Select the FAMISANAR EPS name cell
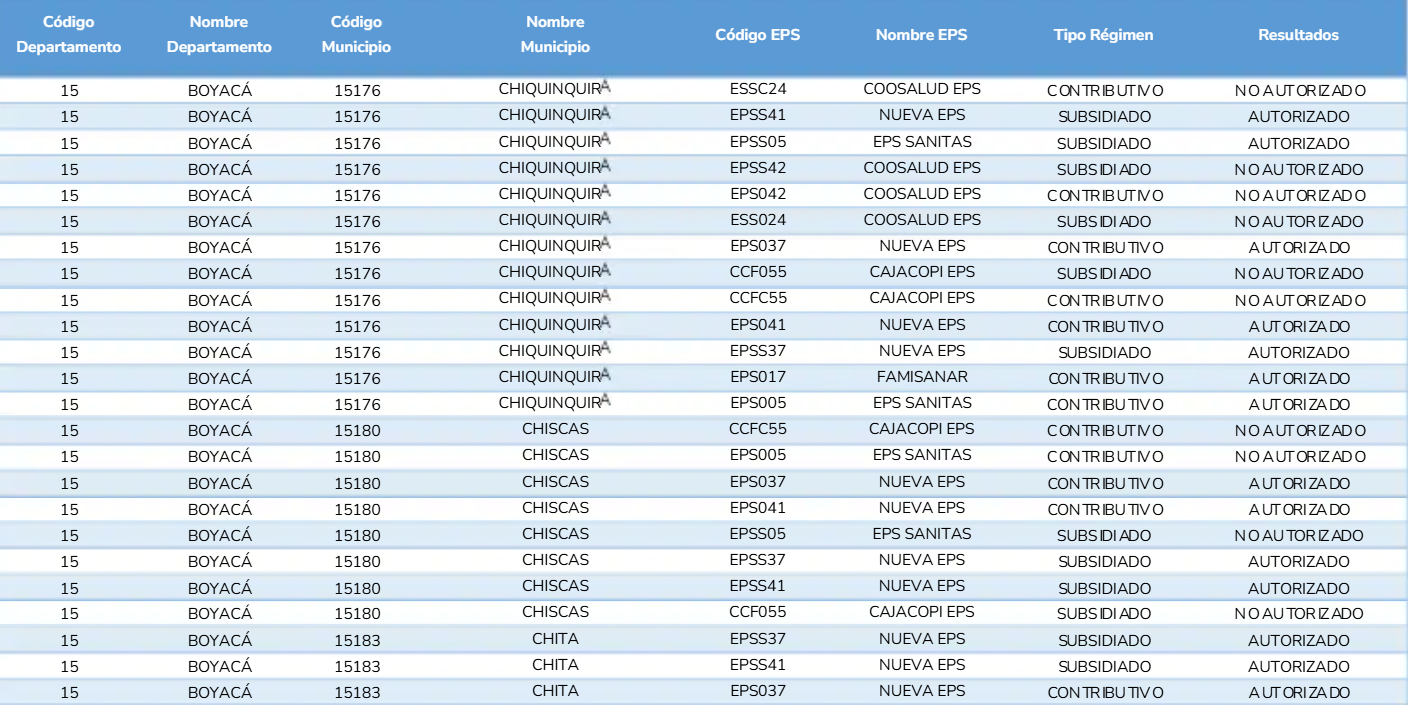This screenshot has height=705, width=1408. (x=921, y=377)
